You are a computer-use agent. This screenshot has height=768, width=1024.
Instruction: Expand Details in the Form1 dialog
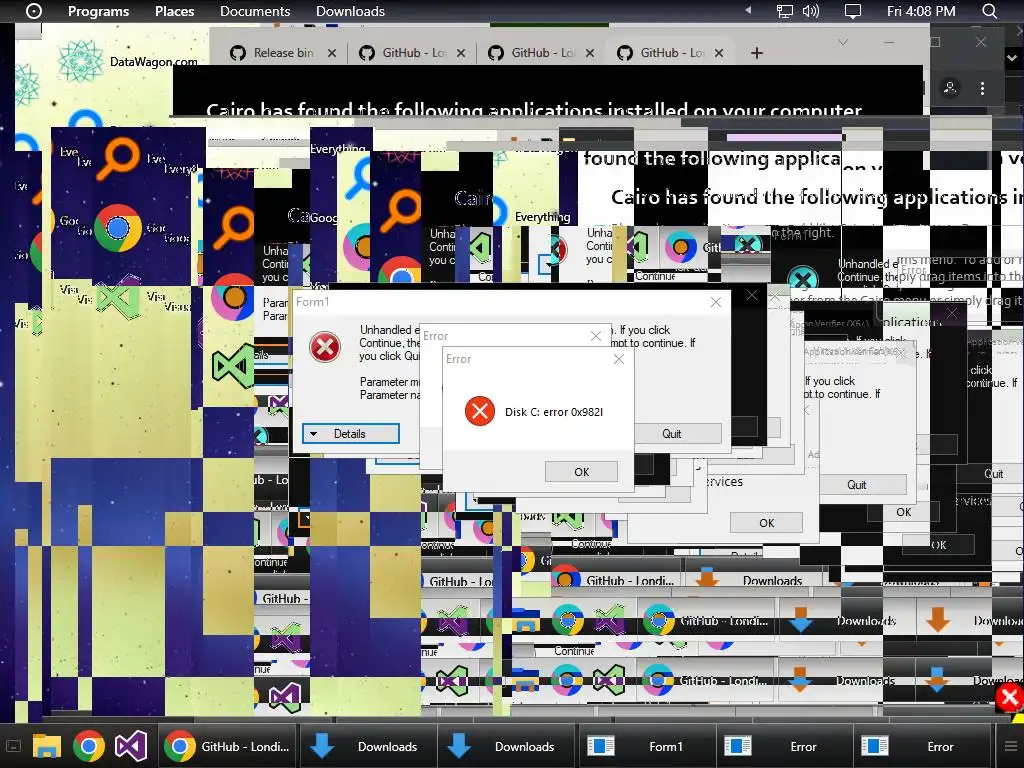pos(351,434)
